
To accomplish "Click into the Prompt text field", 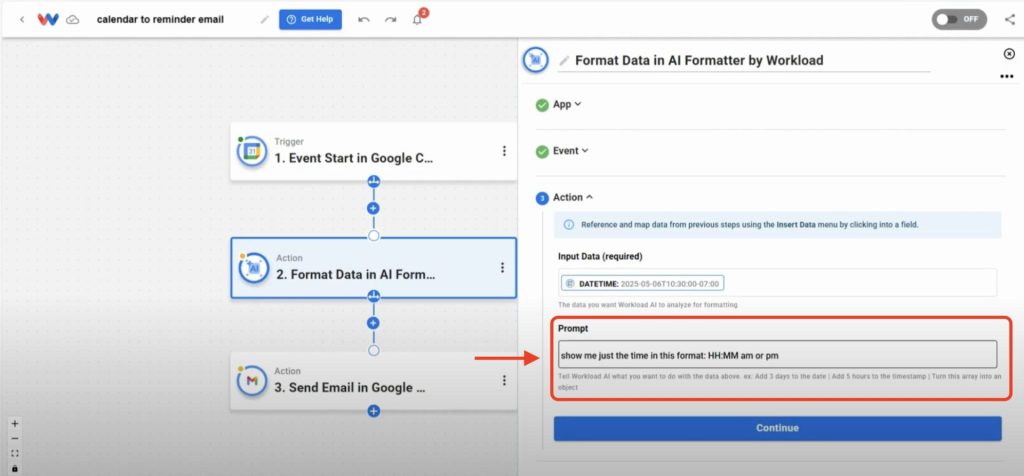I will click(777, 355).
